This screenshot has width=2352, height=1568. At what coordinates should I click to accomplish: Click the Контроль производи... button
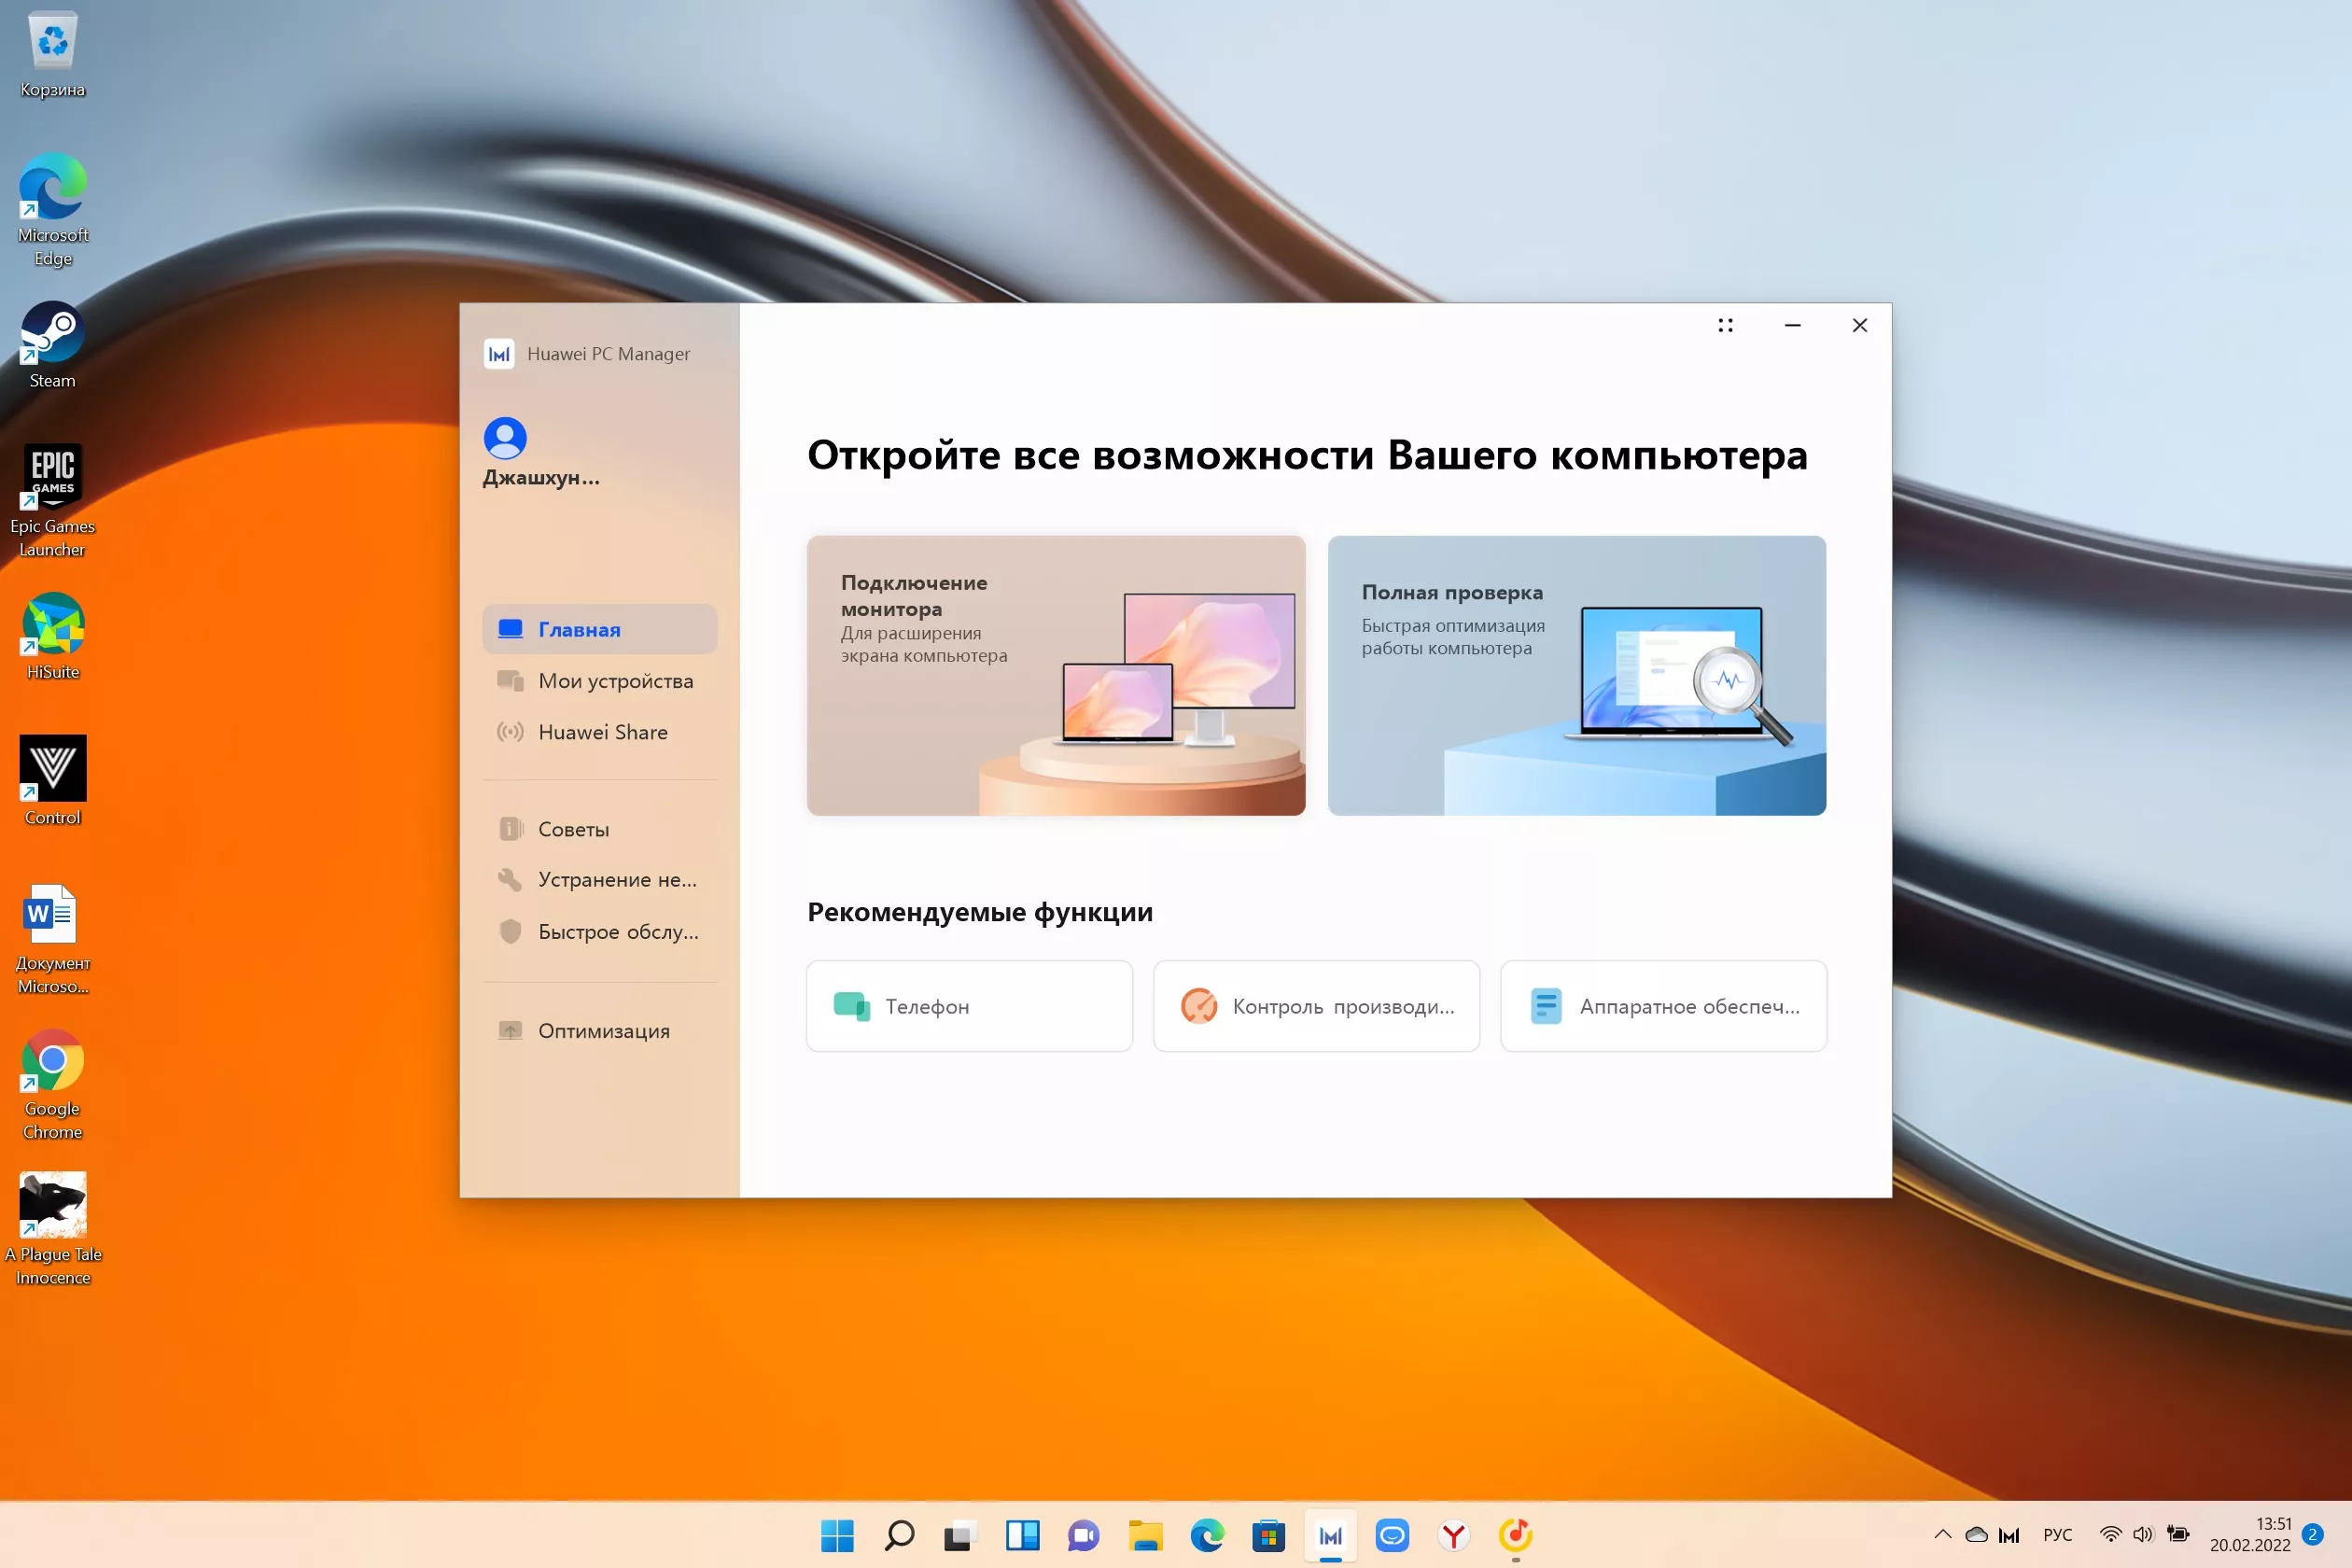pyautogui.click(x=1316, y=1006)
